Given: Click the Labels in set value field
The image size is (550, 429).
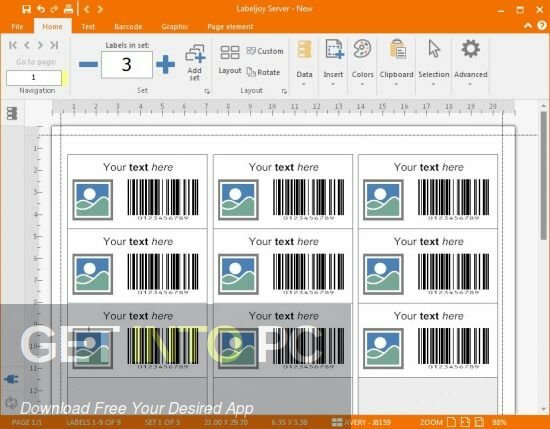Looking at the screenshot, I should tap(127, 65).
